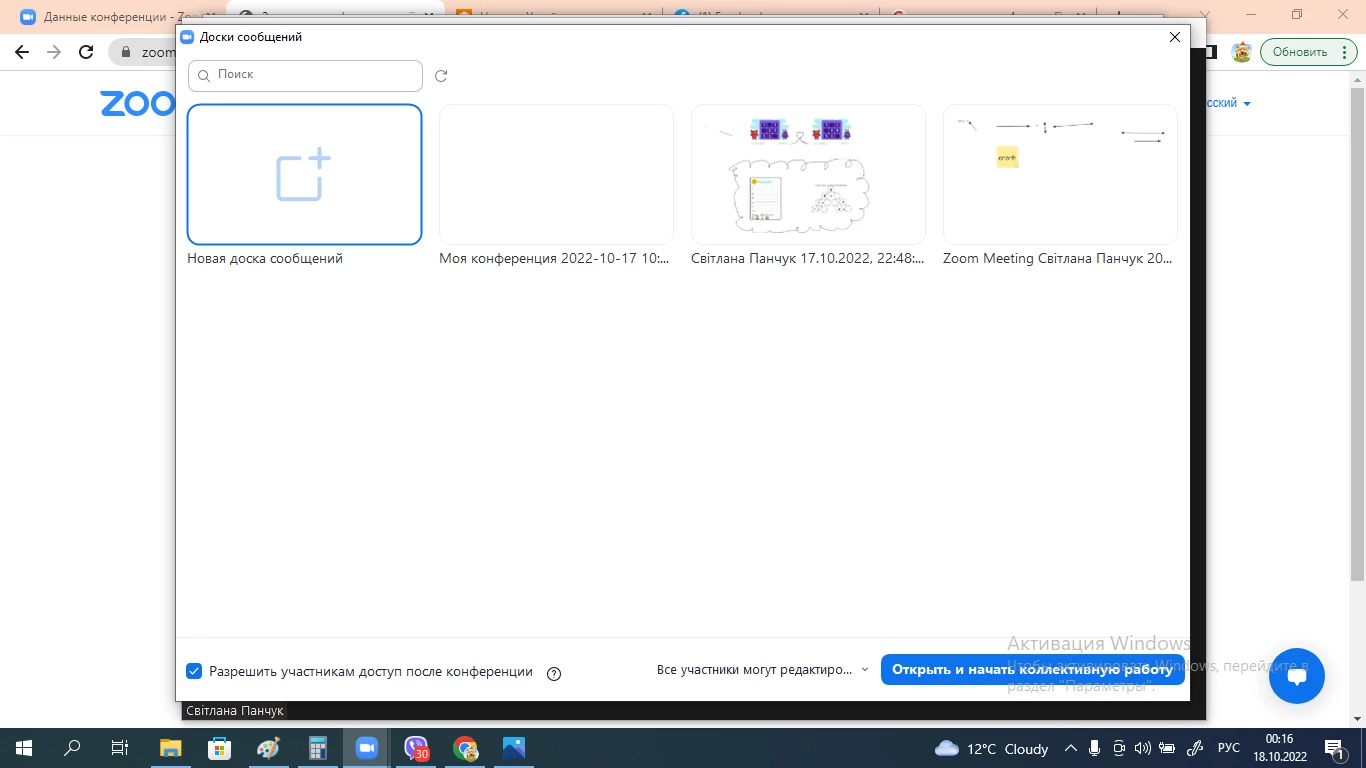
Task: Show hidden tray icons chevron
Action: pyautogui.click(x=1071, y=748)
